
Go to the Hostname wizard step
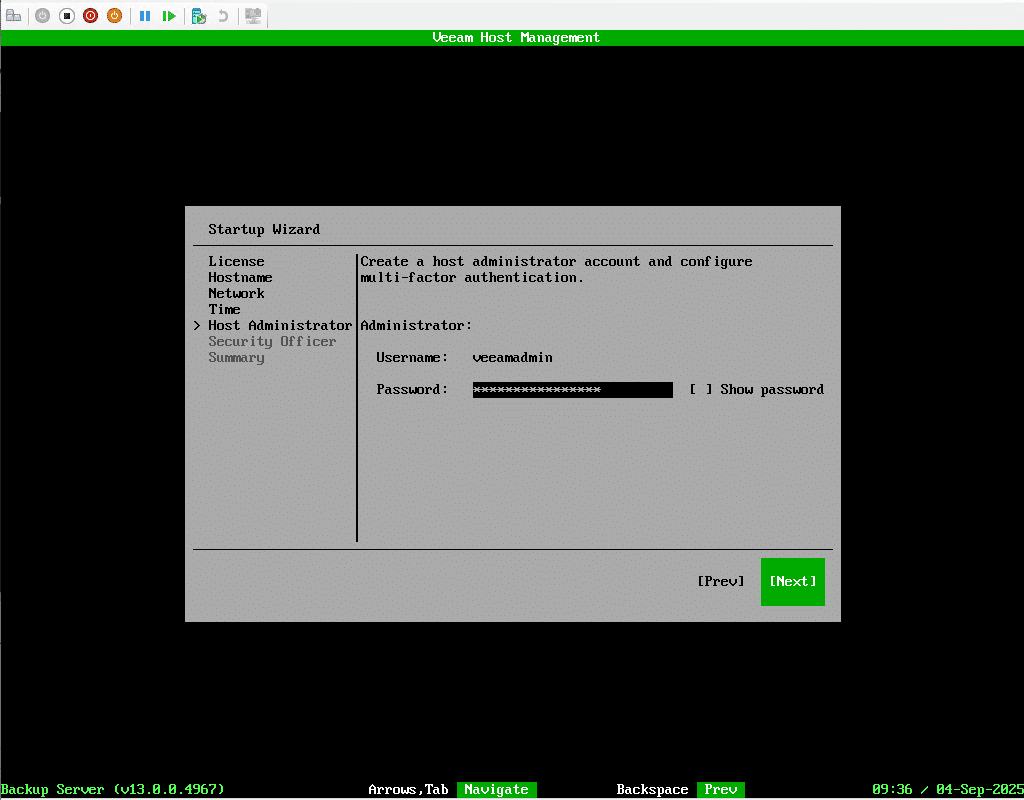click(x=240, y=277)
